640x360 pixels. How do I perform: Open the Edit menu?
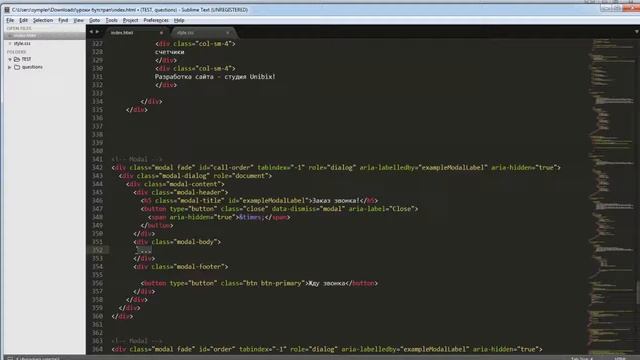(23, 20)
